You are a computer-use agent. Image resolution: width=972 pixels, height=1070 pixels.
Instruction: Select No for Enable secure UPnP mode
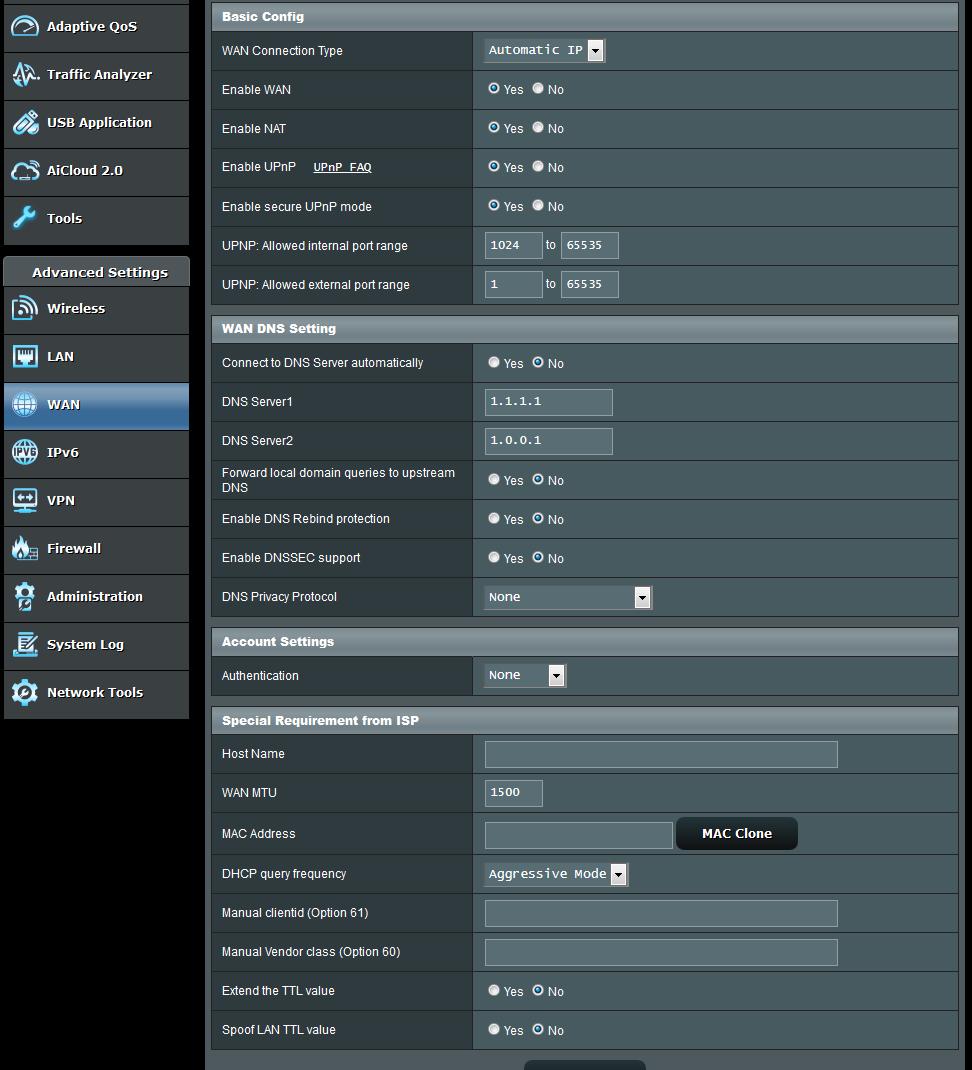(538, 205)
